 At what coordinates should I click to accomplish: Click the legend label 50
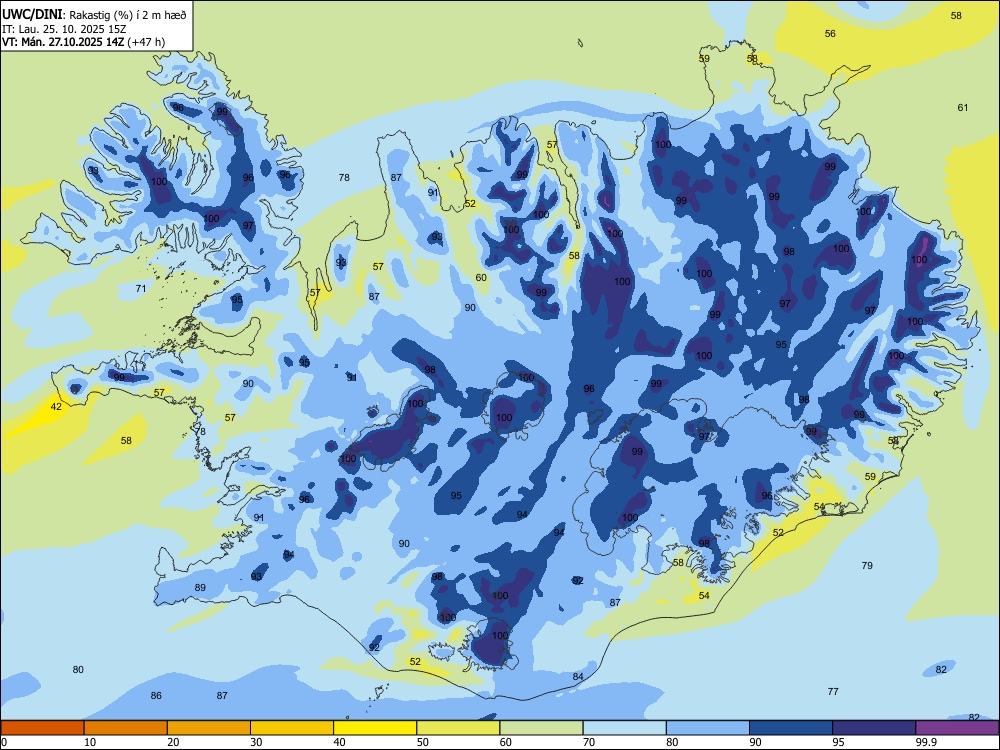click(x=422, y=742)
